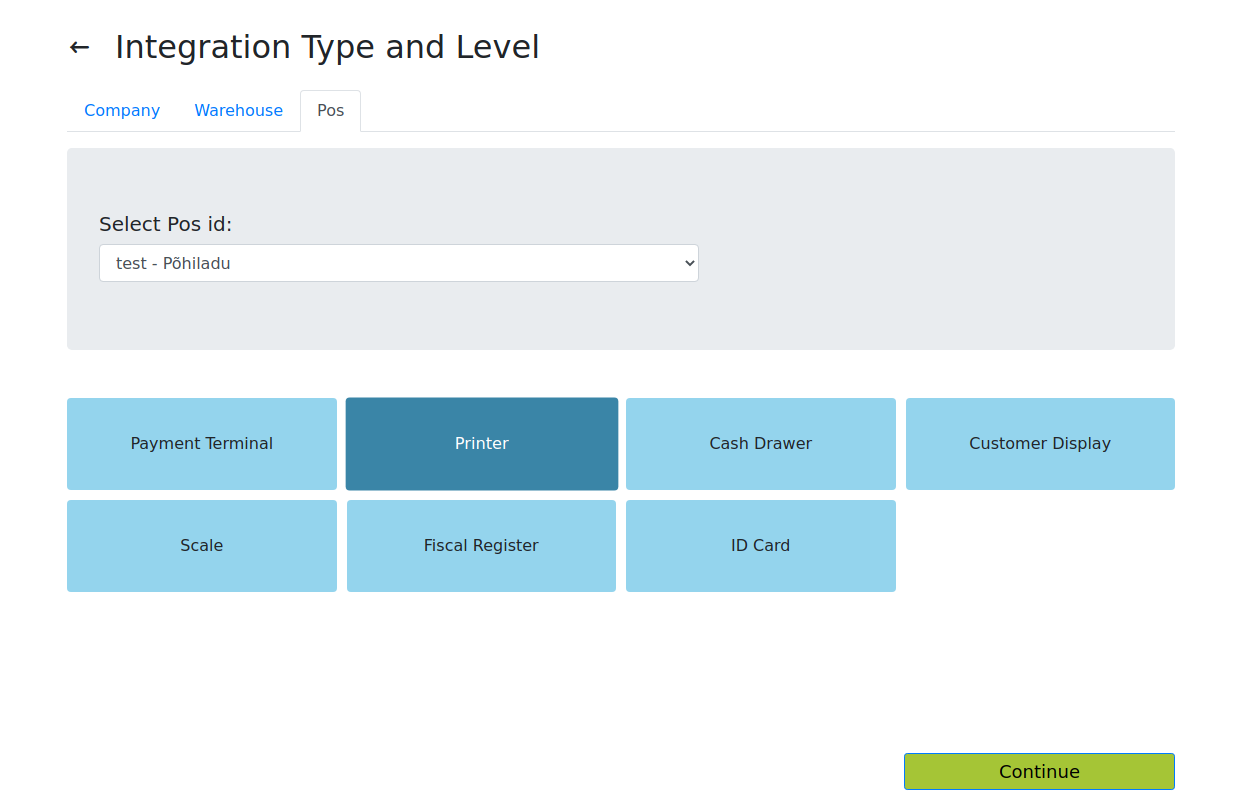Select the ID Card tile
The height and width of the screenshot is (797, 1249).
761,546
